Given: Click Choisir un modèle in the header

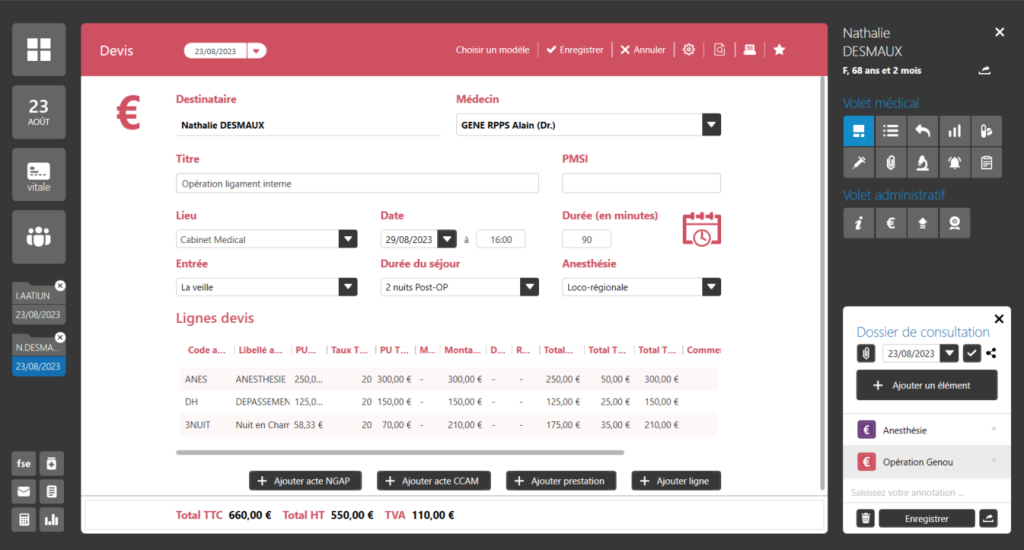Looking at the screenshot, I should (492, 50).
